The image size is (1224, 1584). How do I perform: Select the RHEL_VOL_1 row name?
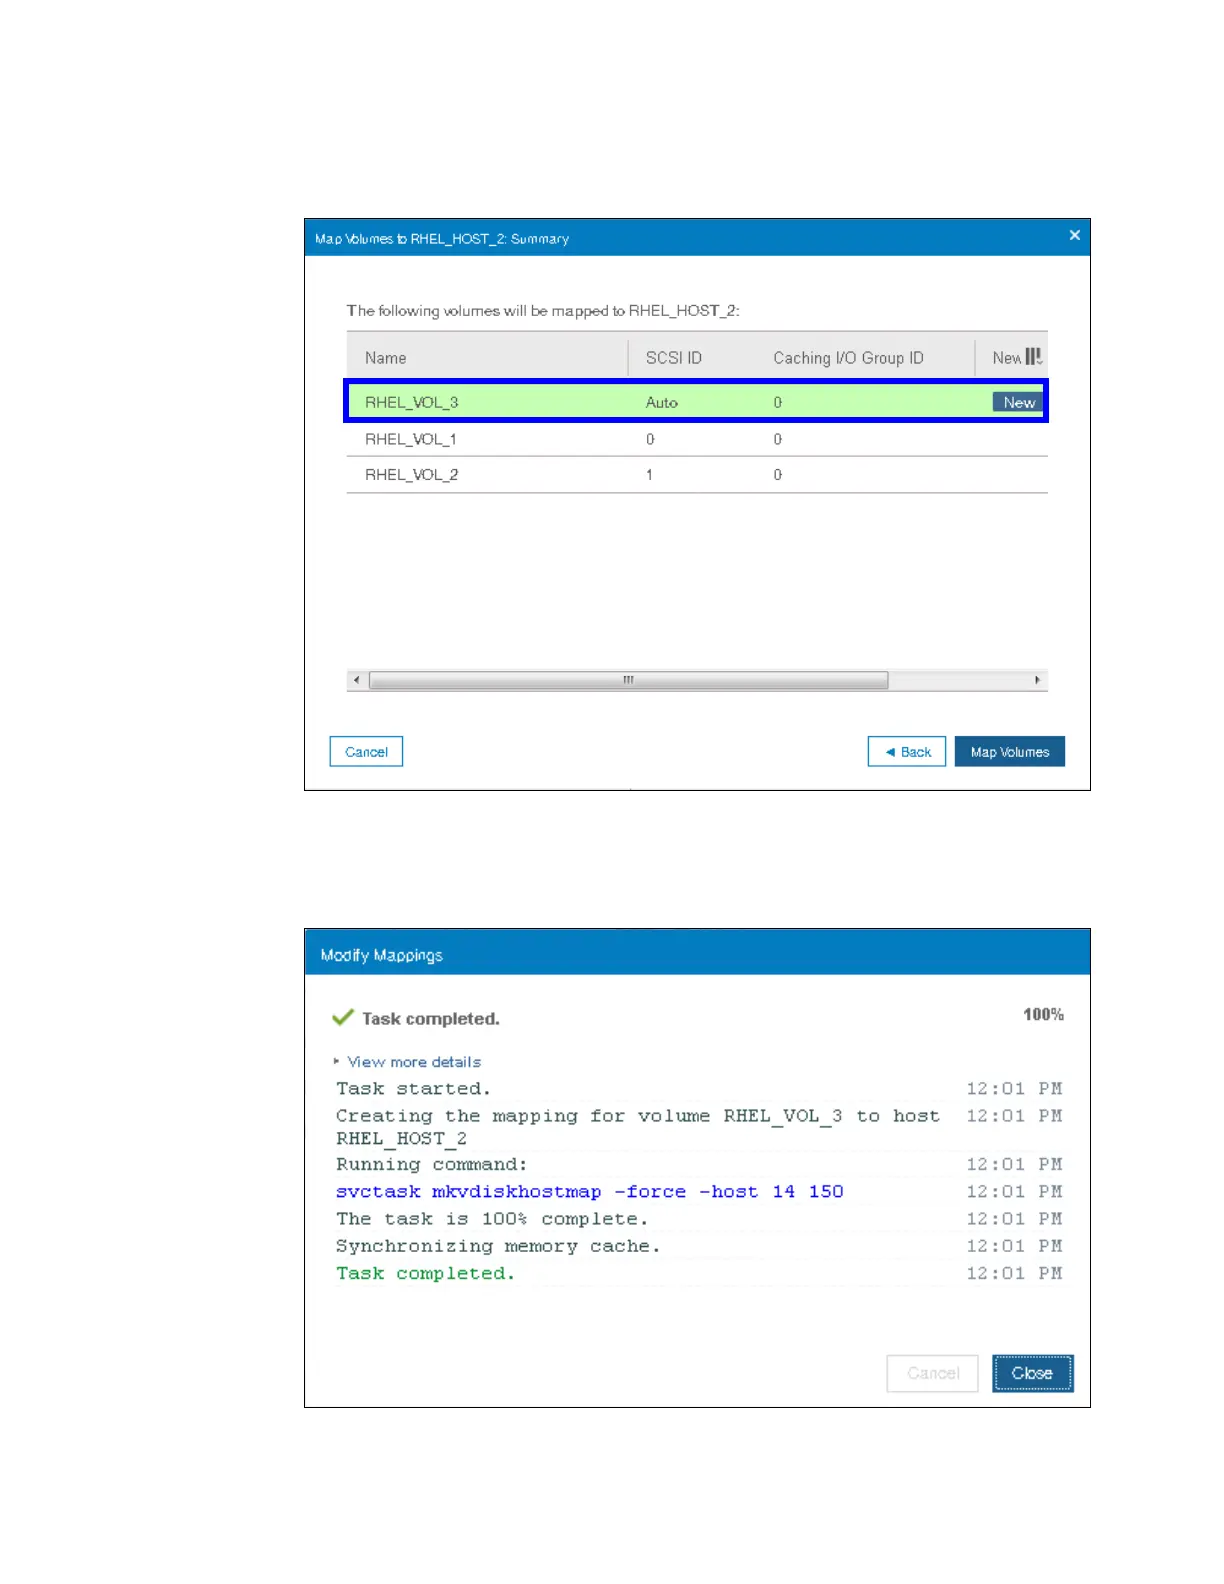coord(411,439)
